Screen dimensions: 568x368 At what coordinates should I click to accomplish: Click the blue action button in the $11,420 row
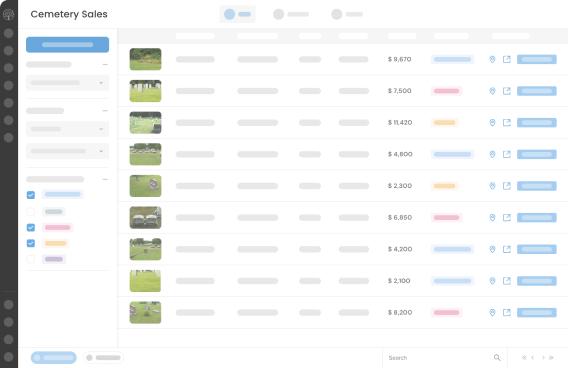pos(536,122)
